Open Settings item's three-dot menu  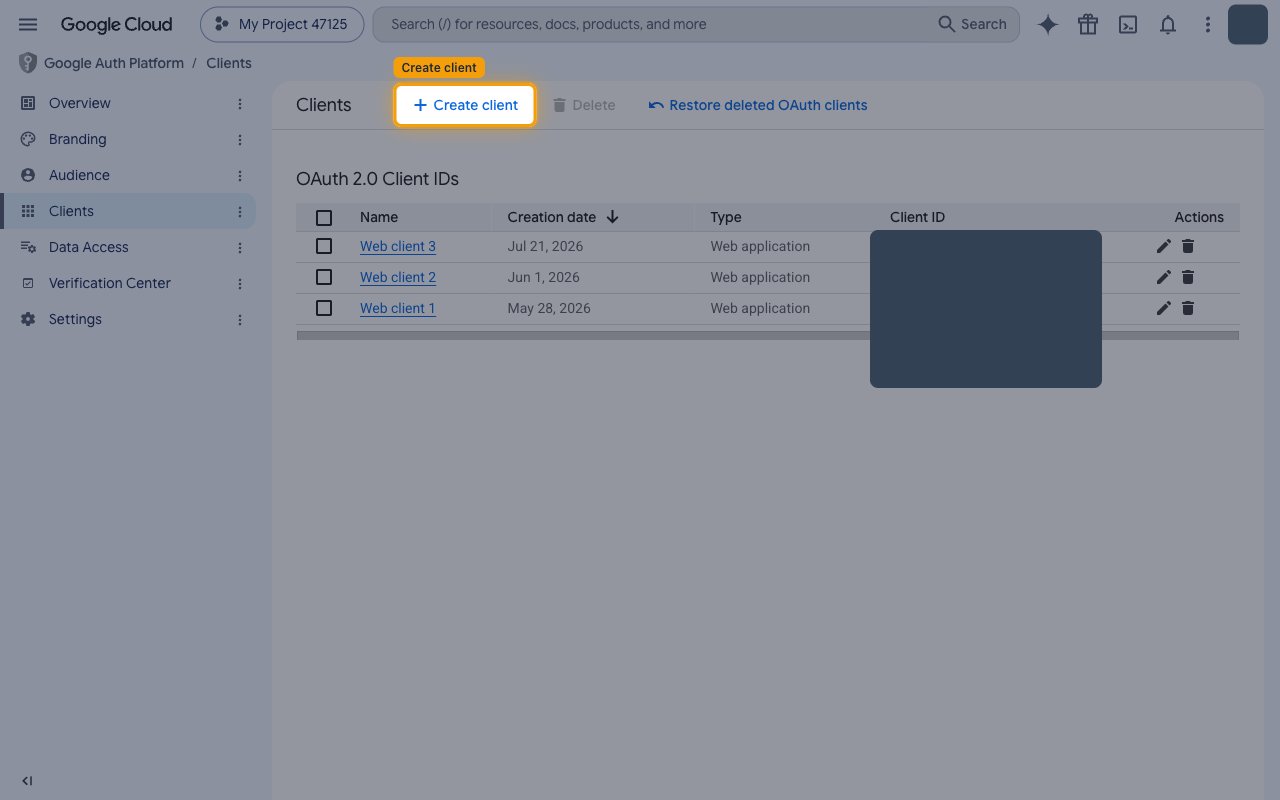240,319
